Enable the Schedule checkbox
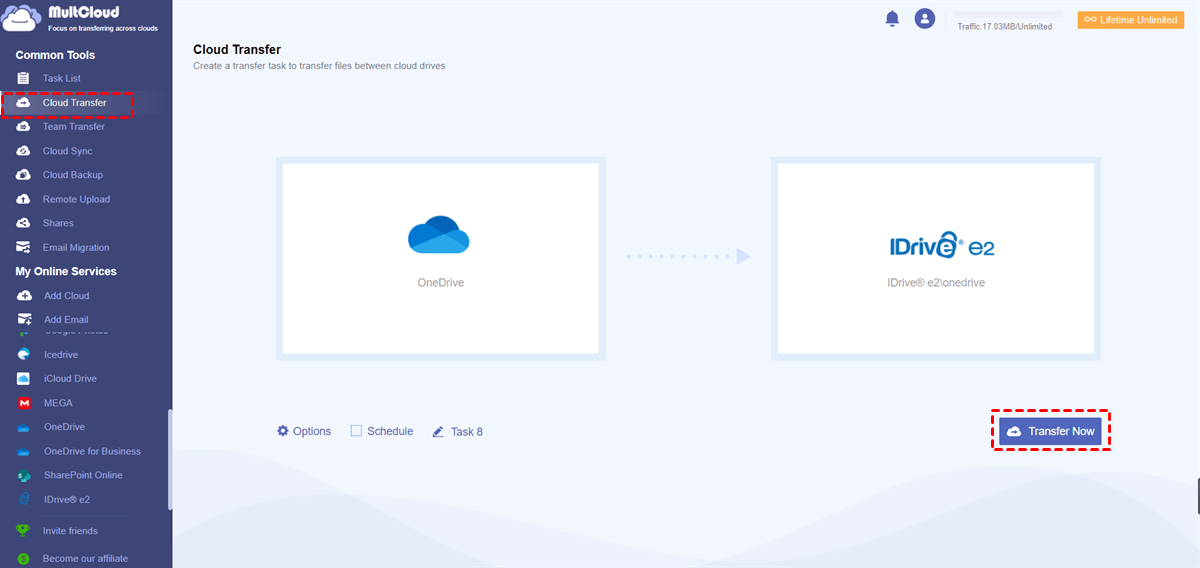Viewport: 1200px width, 568px height. click(x=356, y=431)
